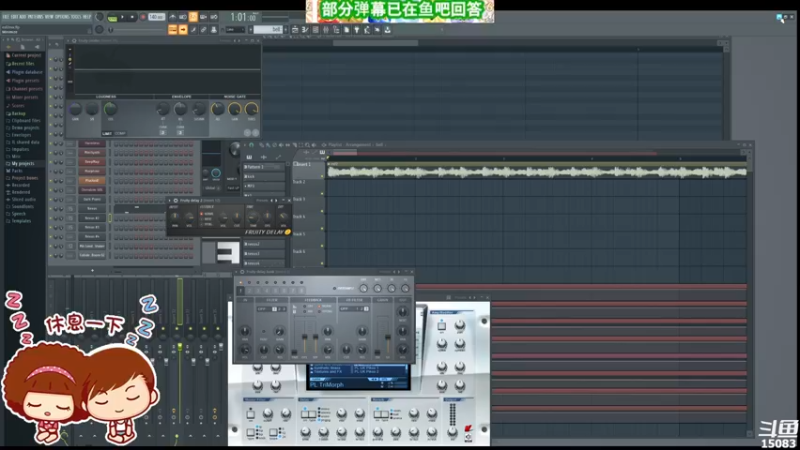The image size is (800, 450).
Task: Open the Fruity delay bank plugin options gear icon
Action: [x=242, y=272]
